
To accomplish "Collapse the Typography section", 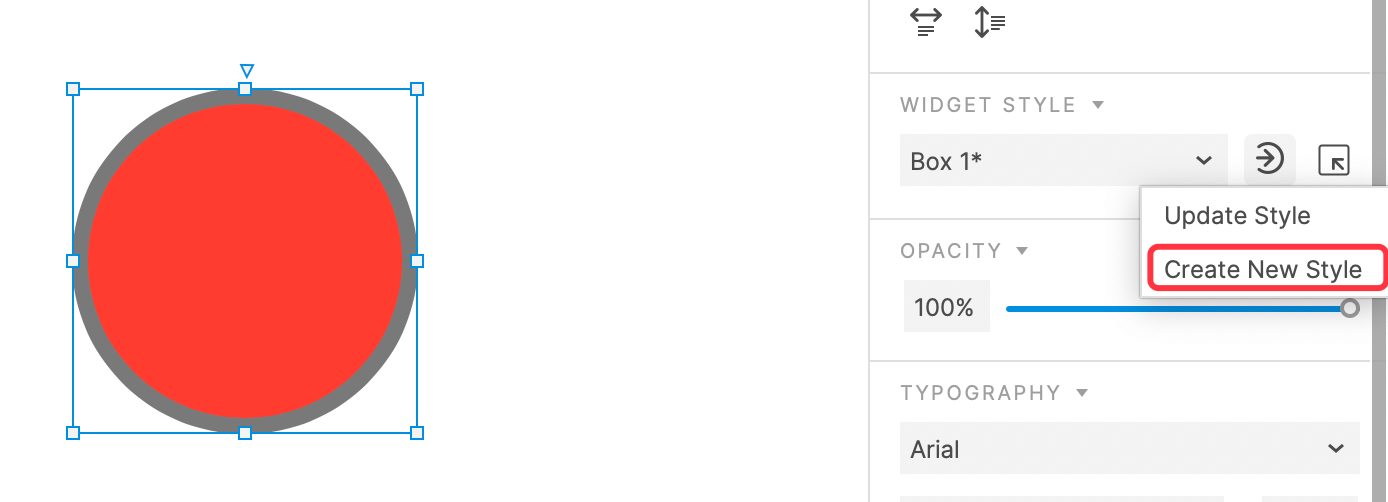I will coord(1081,393).
